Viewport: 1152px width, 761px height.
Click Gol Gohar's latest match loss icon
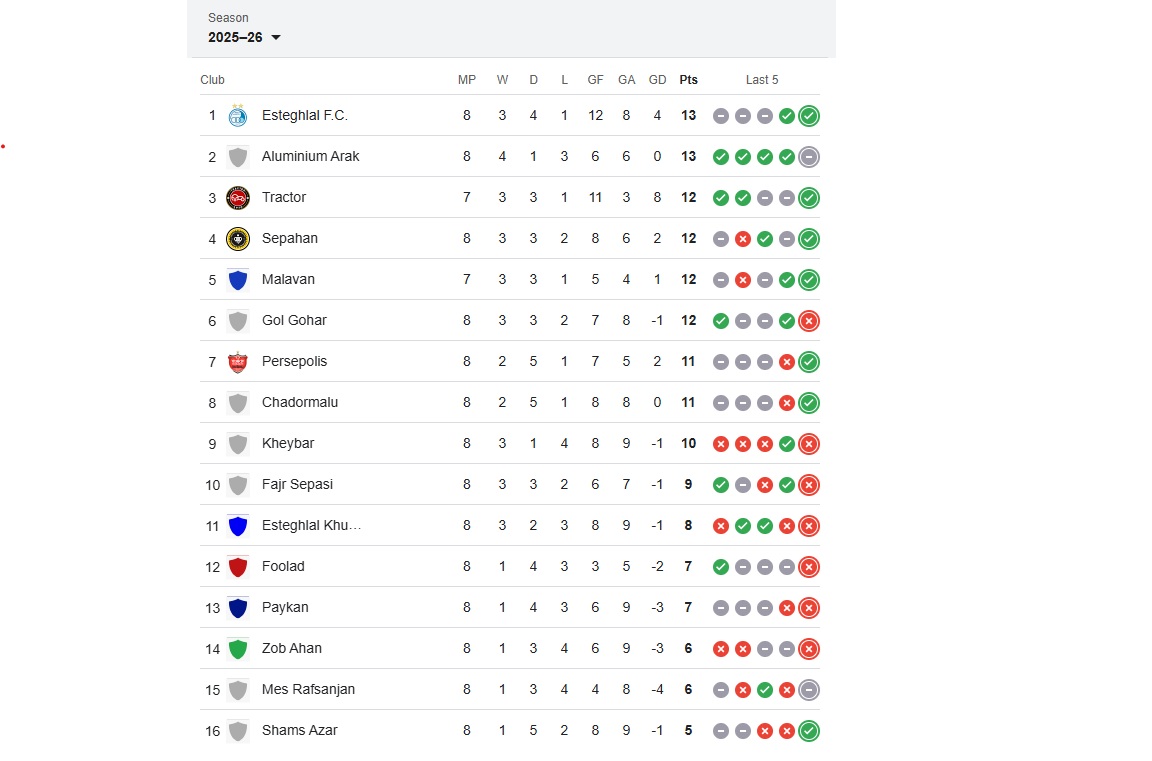[x=809, y=321]
